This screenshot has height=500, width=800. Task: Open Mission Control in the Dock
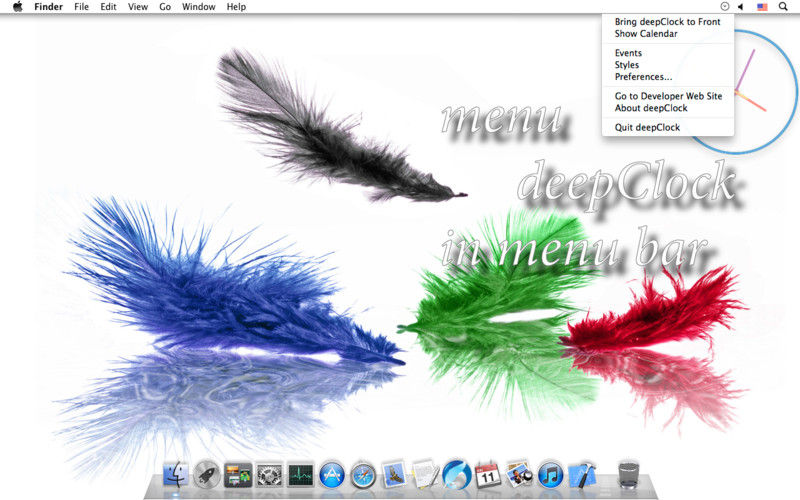[238, 475]
